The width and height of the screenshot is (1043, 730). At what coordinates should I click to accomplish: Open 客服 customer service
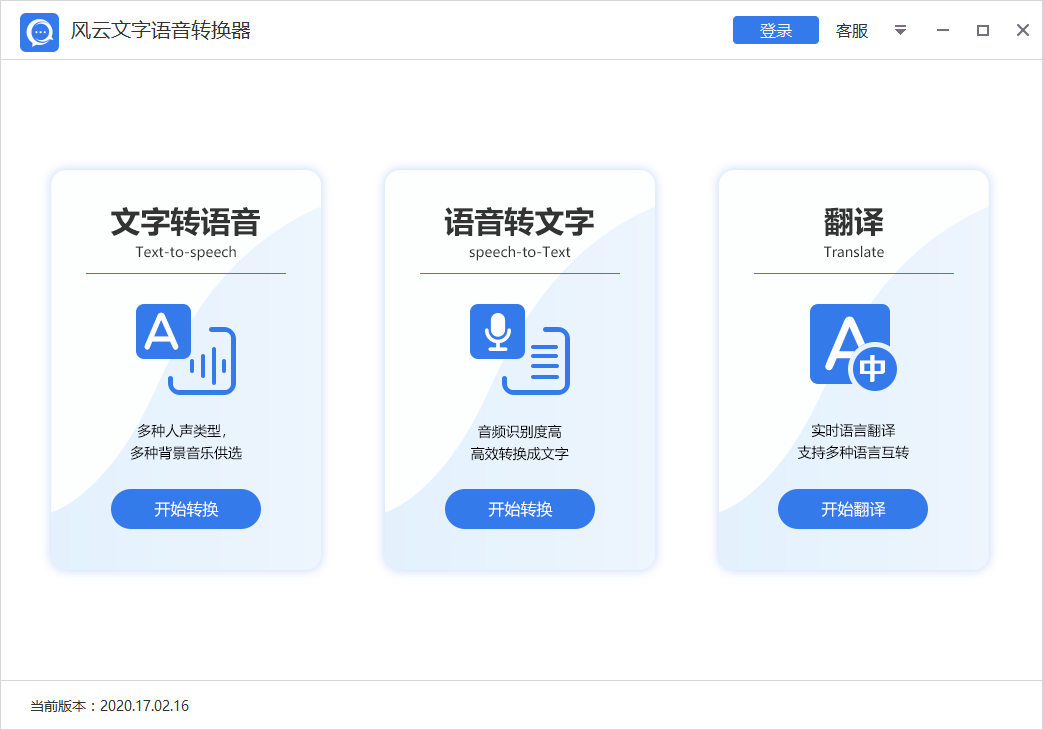851,30
